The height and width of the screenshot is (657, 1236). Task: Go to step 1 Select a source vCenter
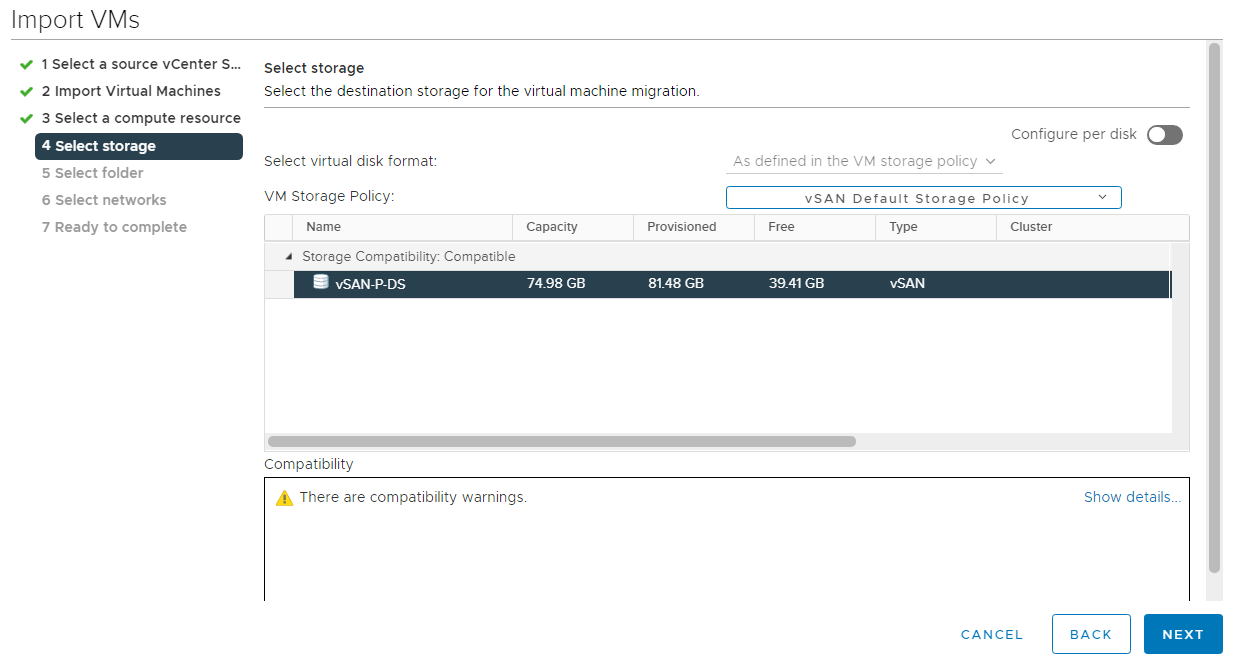(x=141, y=64)
